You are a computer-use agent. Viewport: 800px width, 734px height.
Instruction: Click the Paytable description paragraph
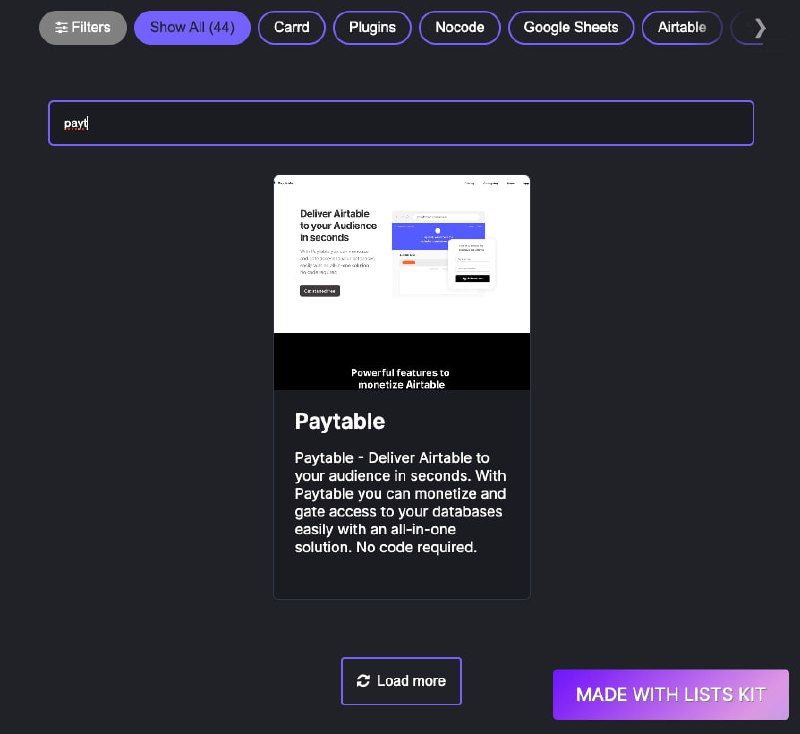(401, 502)
